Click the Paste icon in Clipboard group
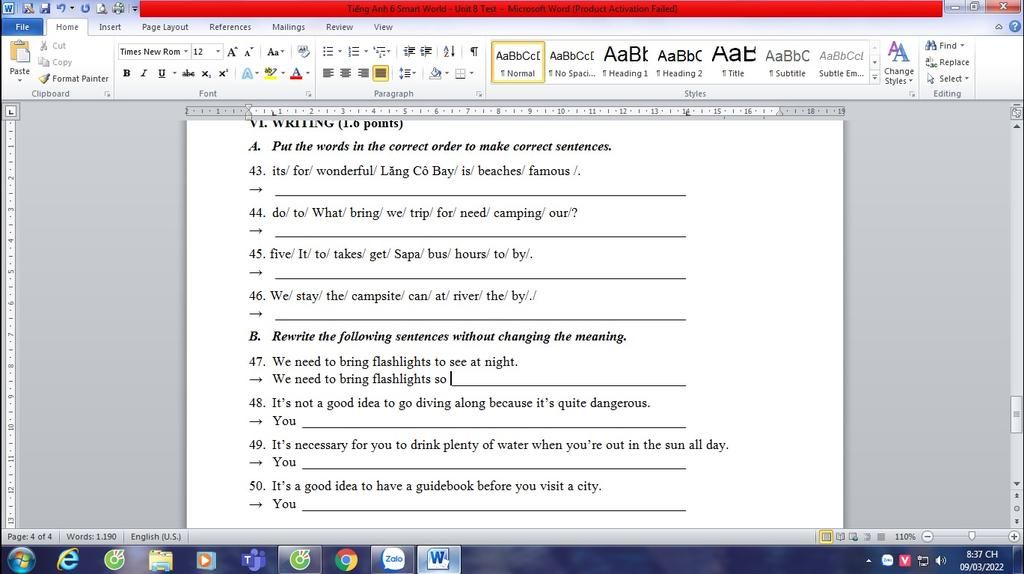This screenshot has width=1024, height=574. click(20, 54)
